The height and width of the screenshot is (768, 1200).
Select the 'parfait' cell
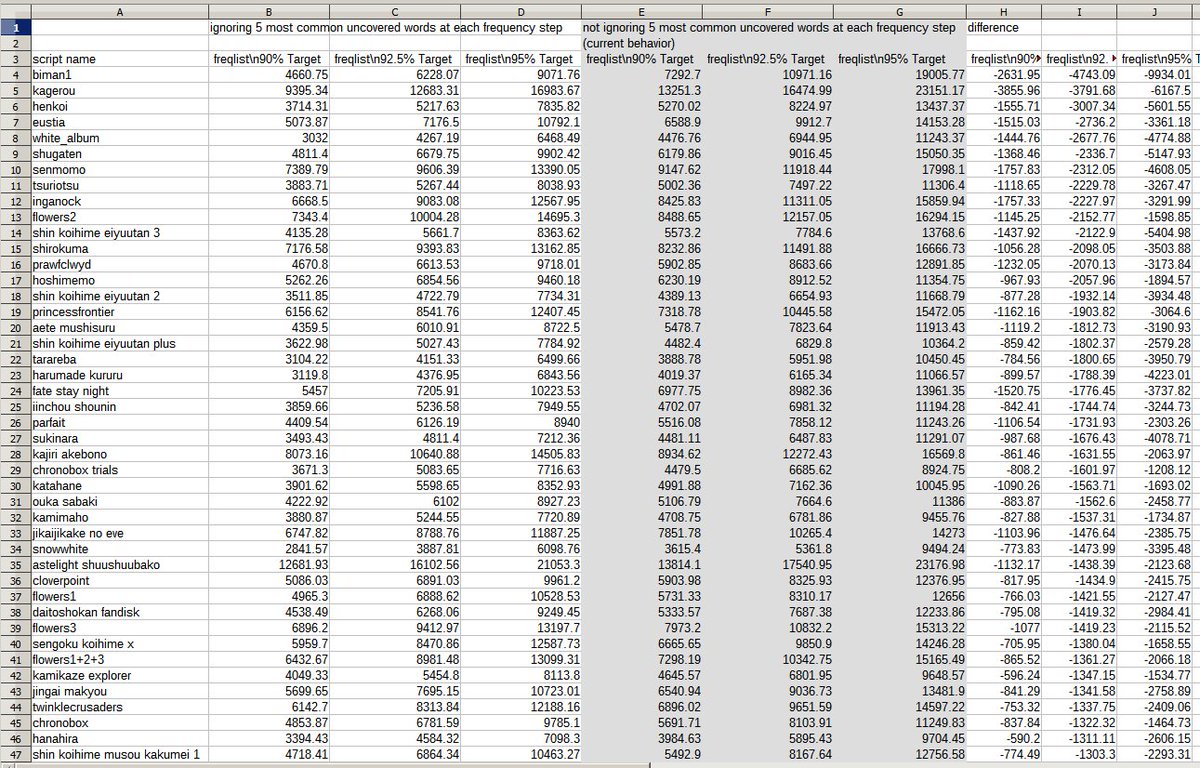click(119, 423)
